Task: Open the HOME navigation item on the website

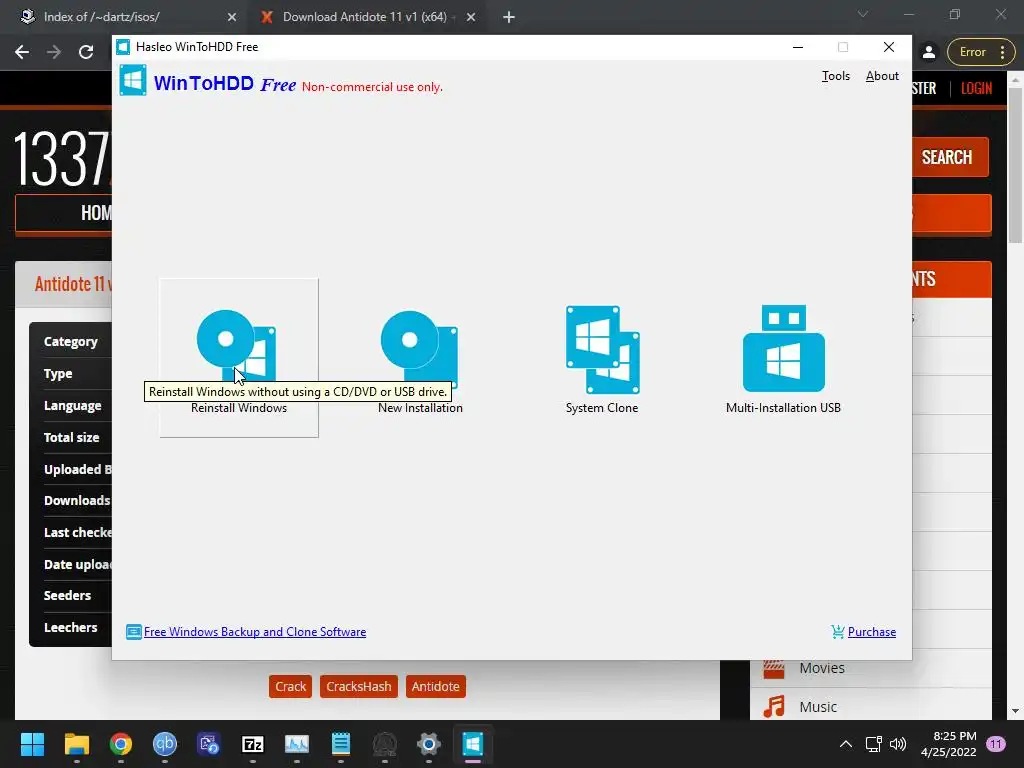Action: (x=96, y=213)
